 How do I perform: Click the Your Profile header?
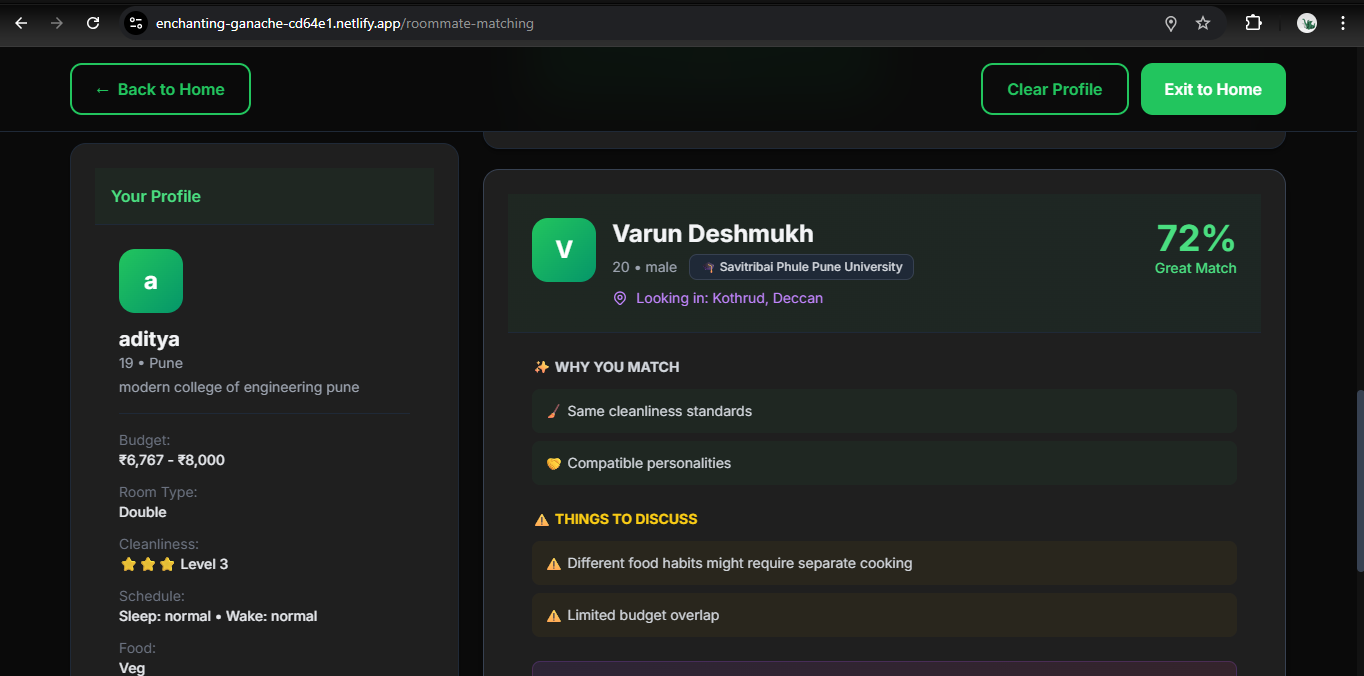[264, 196]
